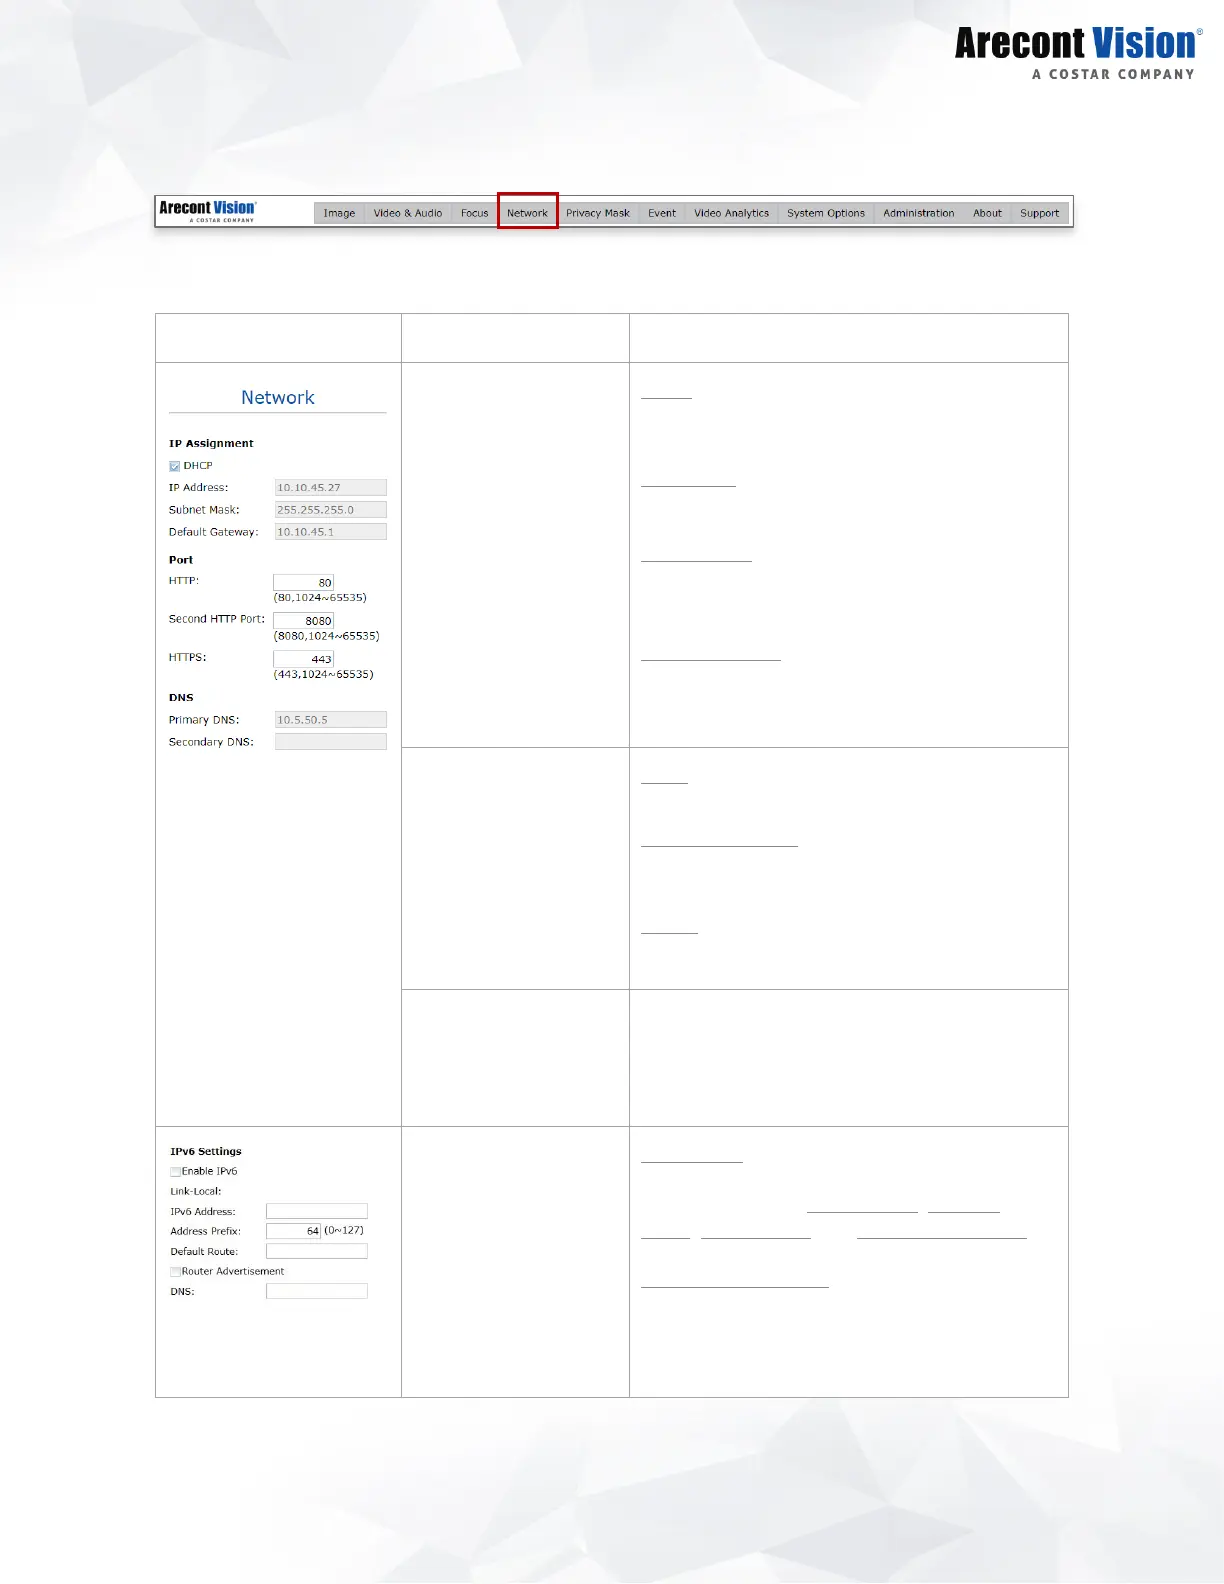Screen dimensions: 1224x1584
Task: Open the Support tab
Action: pos(1039,213)
